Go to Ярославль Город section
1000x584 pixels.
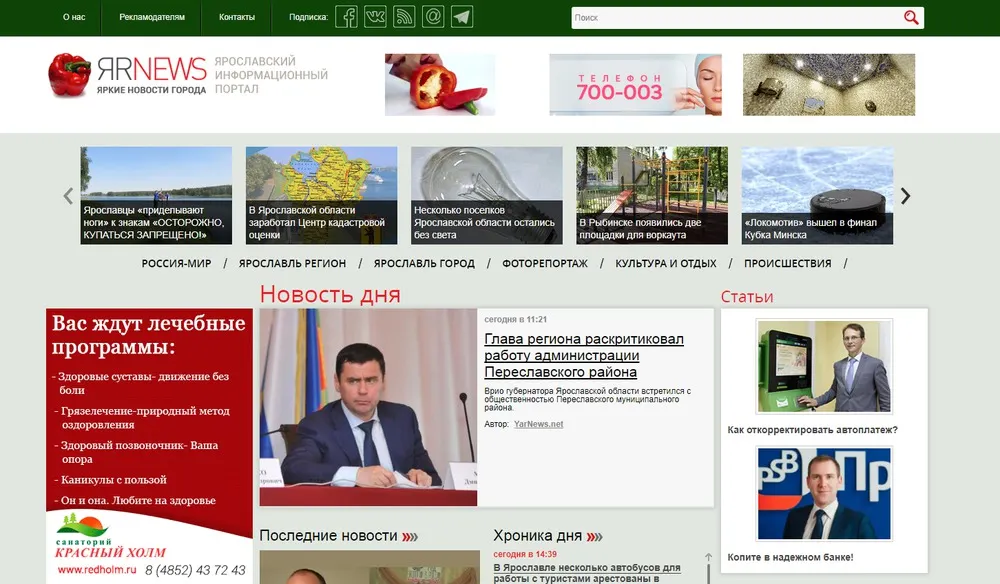point(424,263)
